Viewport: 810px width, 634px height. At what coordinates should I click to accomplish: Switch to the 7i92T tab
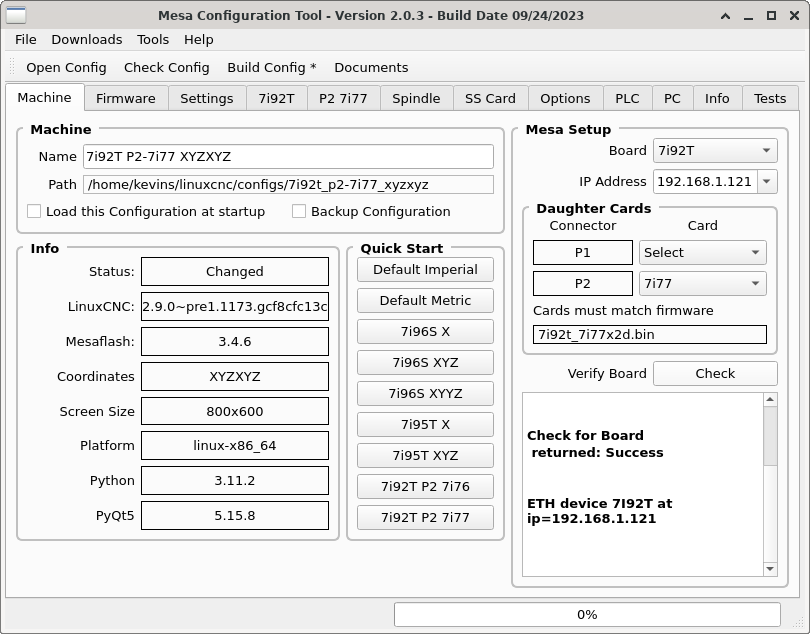[x=276, y=99]
